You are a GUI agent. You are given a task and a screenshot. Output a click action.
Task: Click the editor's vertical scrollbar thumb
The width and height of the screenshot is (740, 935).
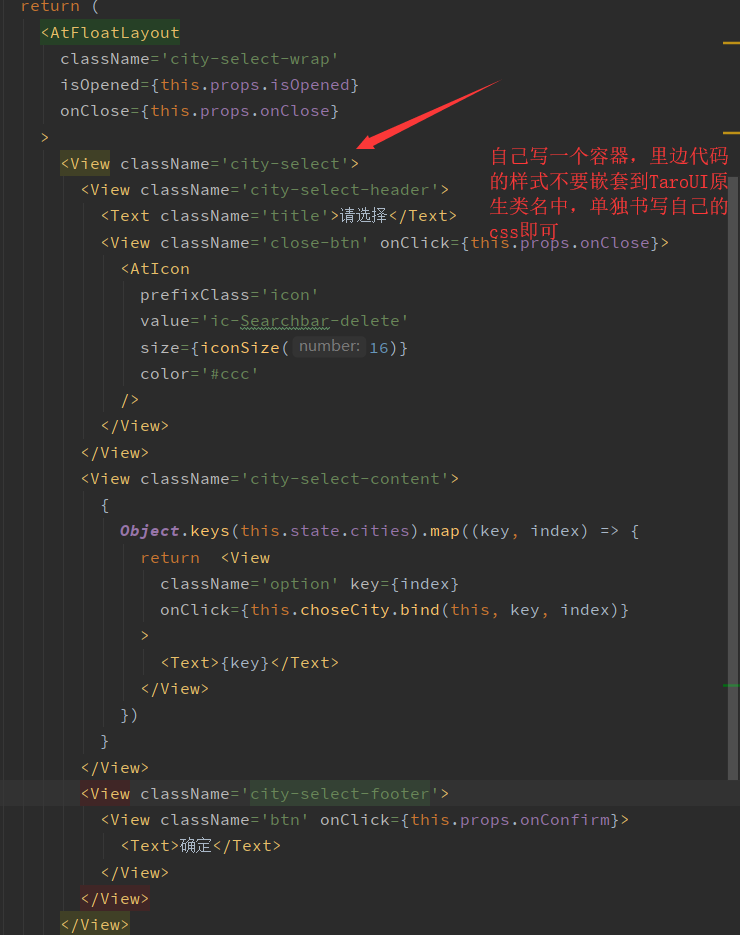(x=733, y=478)
